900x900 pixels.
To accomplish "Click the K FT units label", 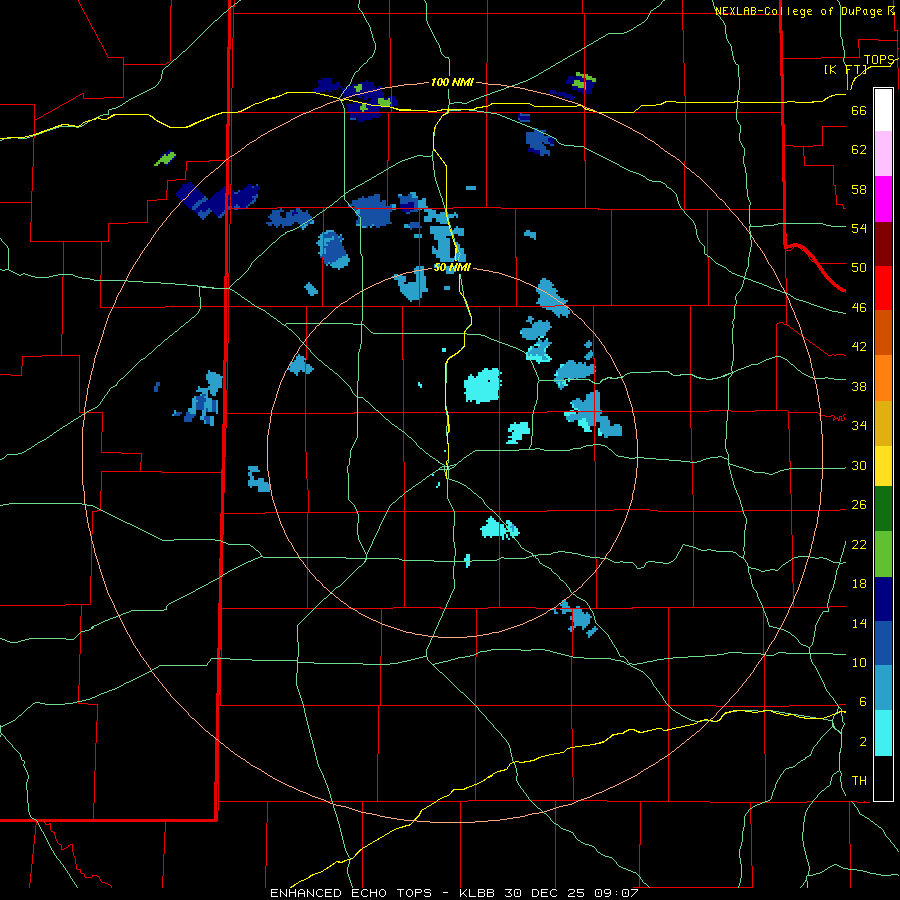I will point(845,69).
